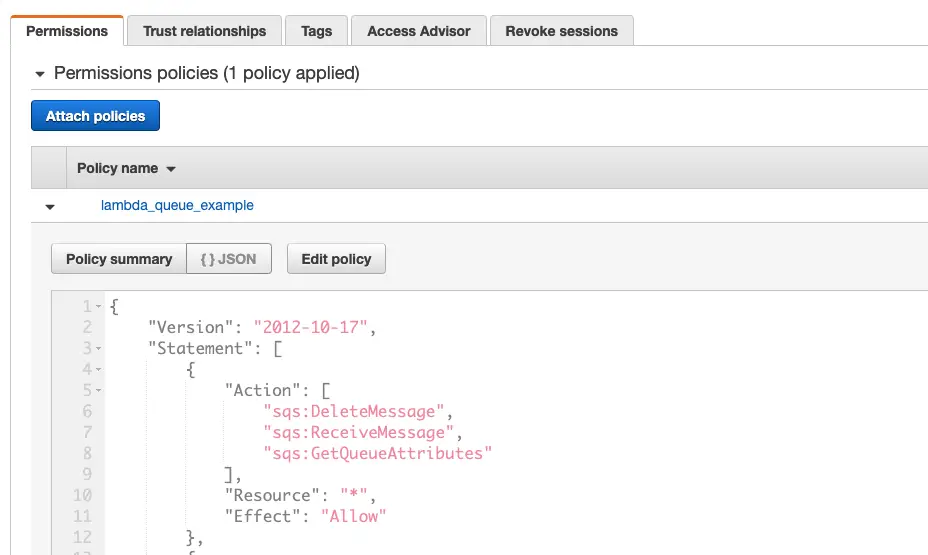Fold the Statement array at line 3
The image size is (928, 555).
[x=99, y=348]
